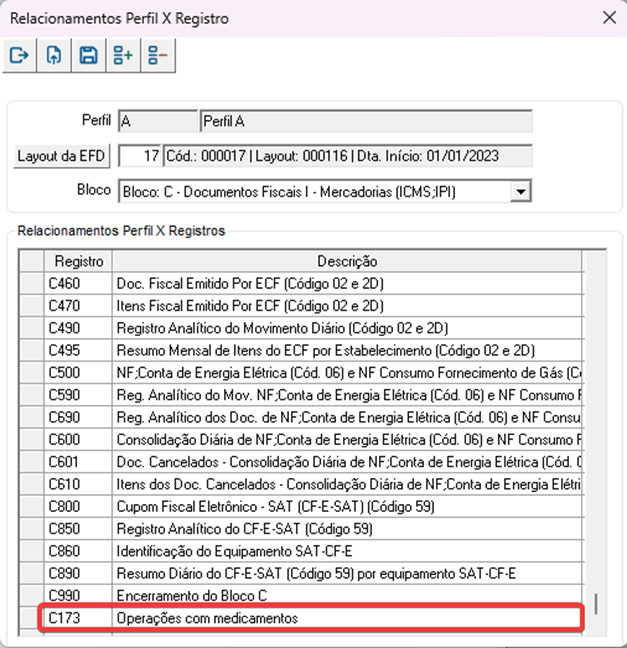Select the C800 registro cell
This screenshot has width=627, height=648.
[78, 507]
